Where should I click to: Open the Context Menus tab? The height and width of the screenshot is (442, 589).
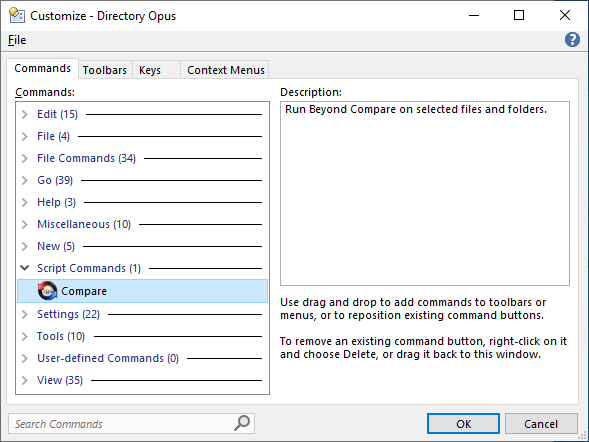226,70
